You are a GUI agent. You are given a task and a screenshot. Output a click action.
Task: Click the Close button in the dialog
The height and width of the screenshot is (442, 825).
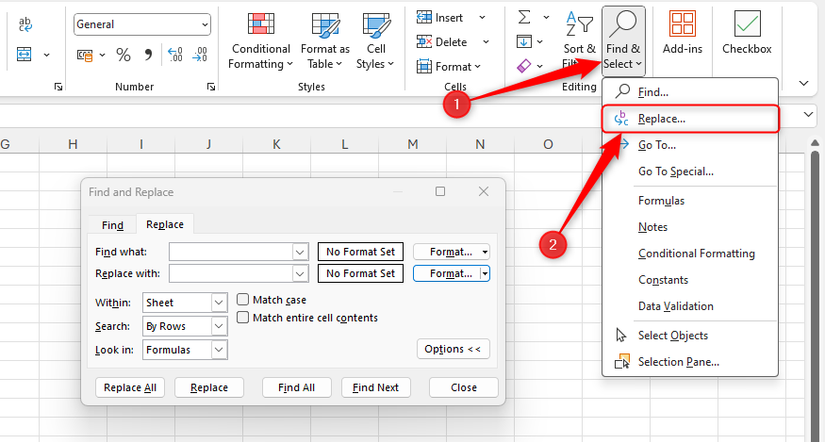[464, 387]
